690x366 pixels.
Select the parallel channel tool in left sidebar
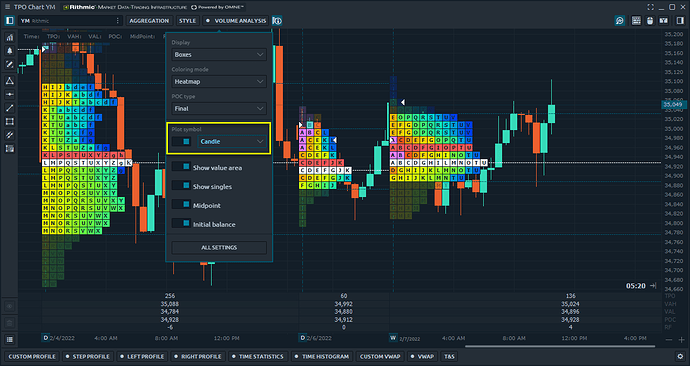click(9, 135)
